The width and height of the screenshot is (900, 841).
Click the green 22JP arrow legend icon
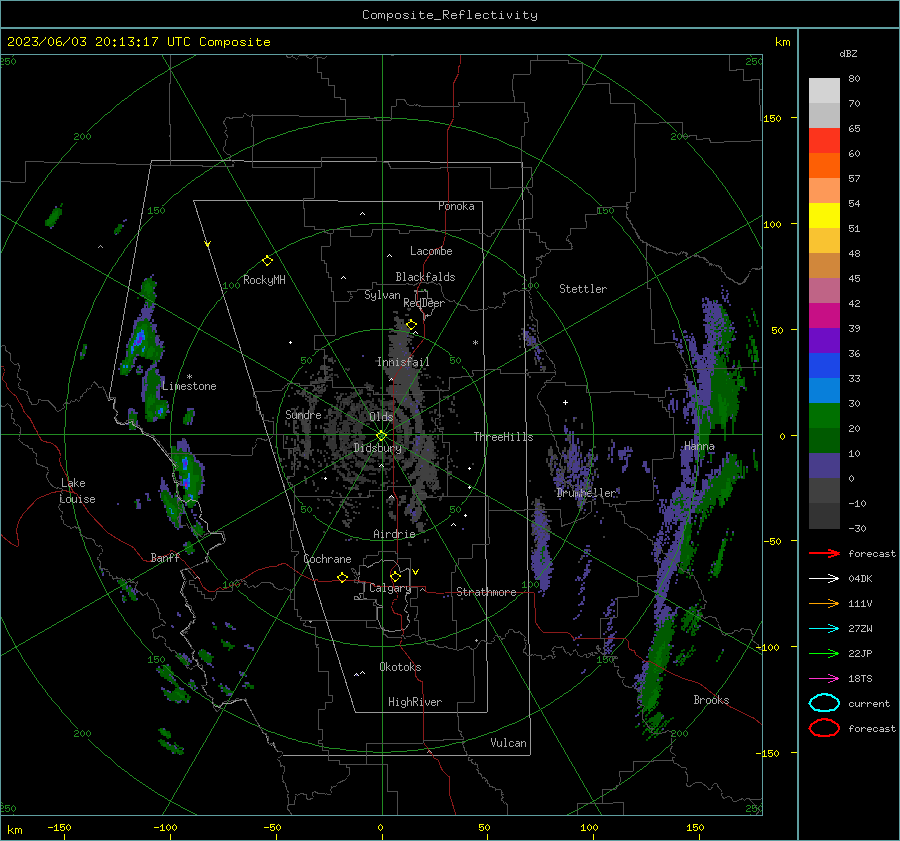click(824, 653)
